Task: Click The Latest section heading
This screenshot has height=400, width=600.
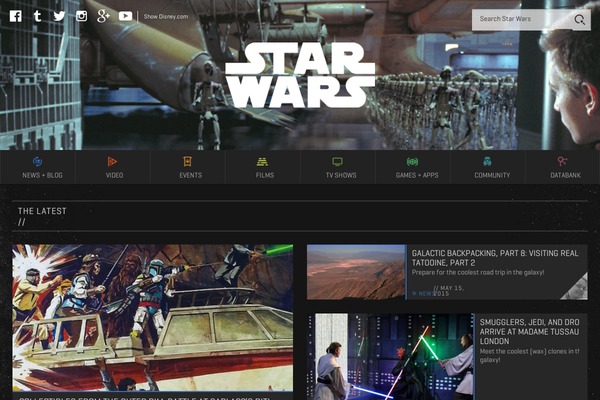Action: (x=42, y=211)
